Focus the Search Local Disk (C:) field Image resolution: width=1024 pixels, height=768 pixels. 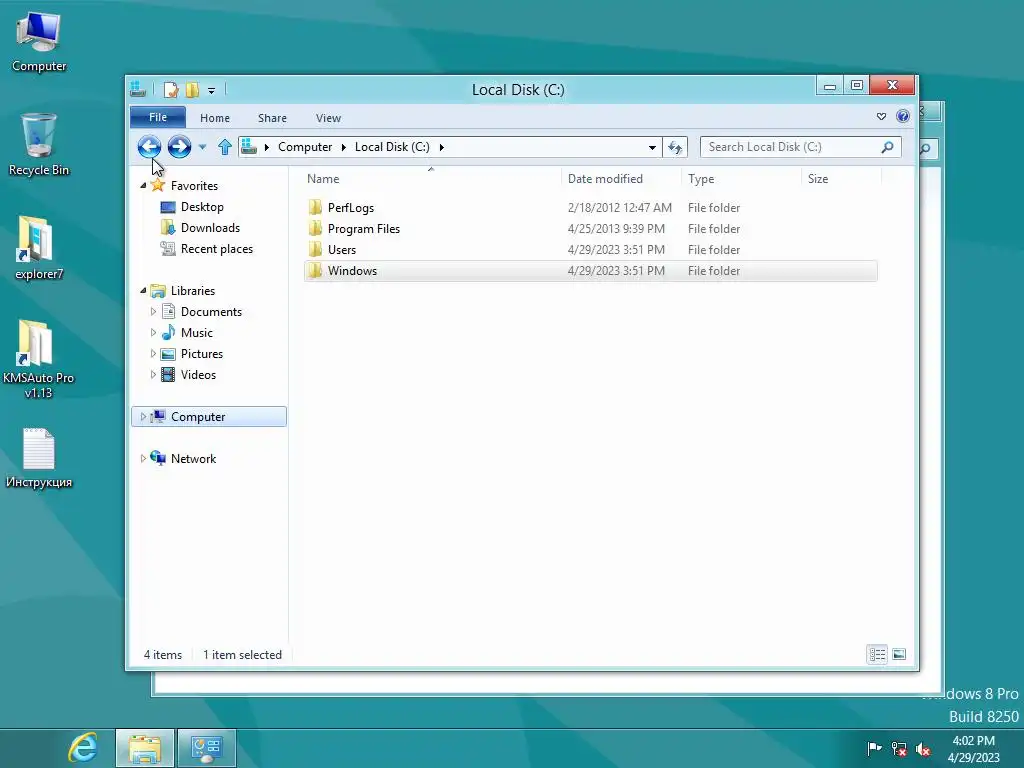[801, 147]
